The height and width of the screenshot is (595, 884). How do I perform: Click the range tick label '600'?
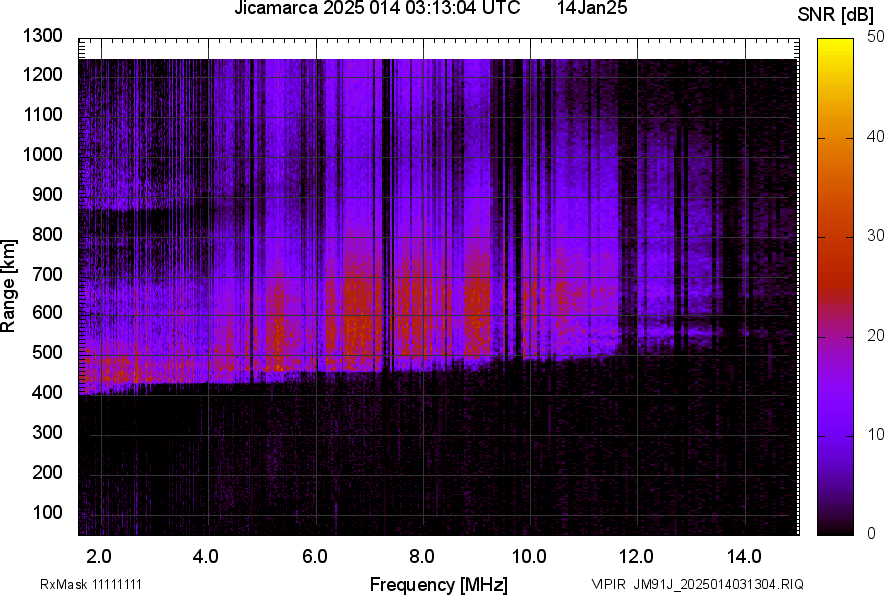pos(47,312)
